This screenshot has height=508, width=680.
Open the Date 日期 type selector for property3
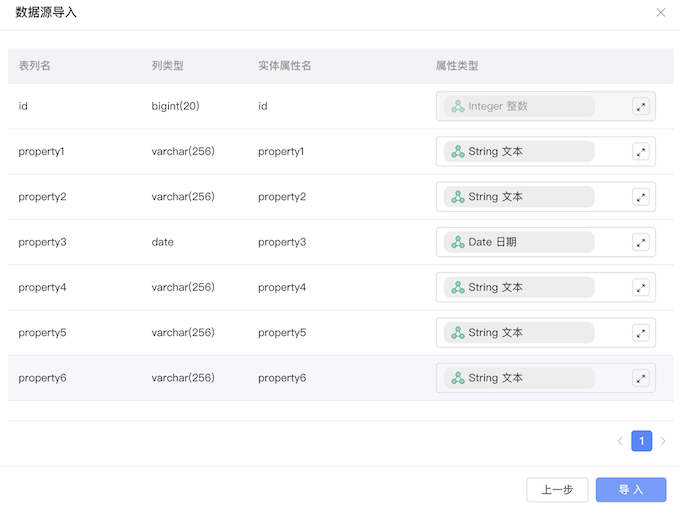(519, 242)
